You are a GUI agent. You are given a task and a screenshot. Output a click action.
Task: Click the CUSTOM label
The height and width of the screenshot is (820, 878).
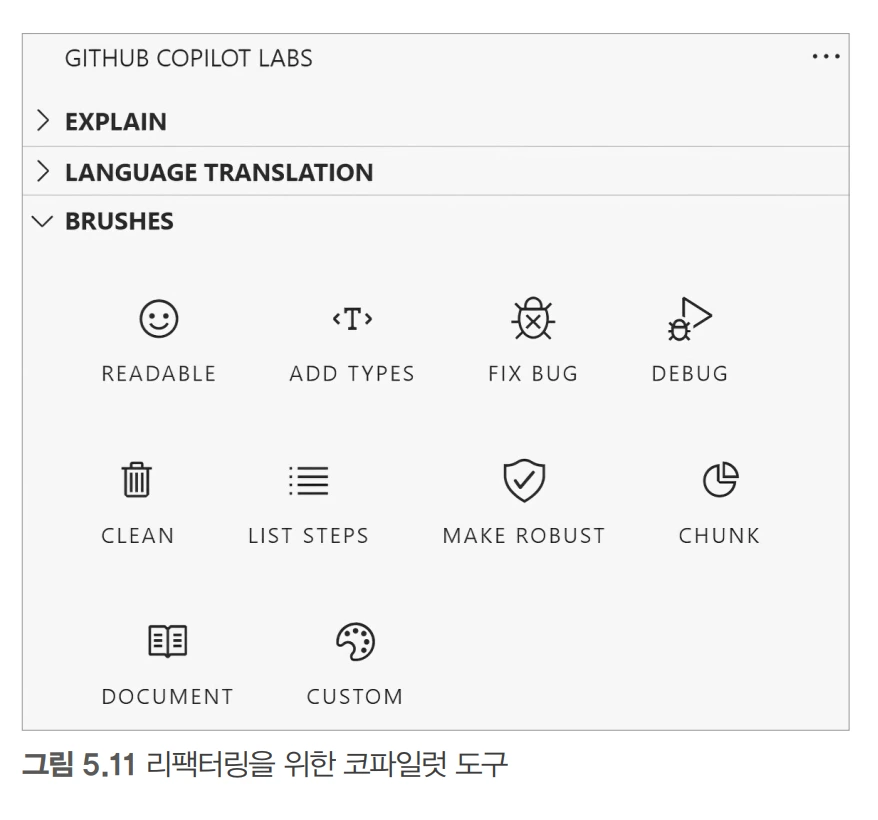(x=355, y=696)
